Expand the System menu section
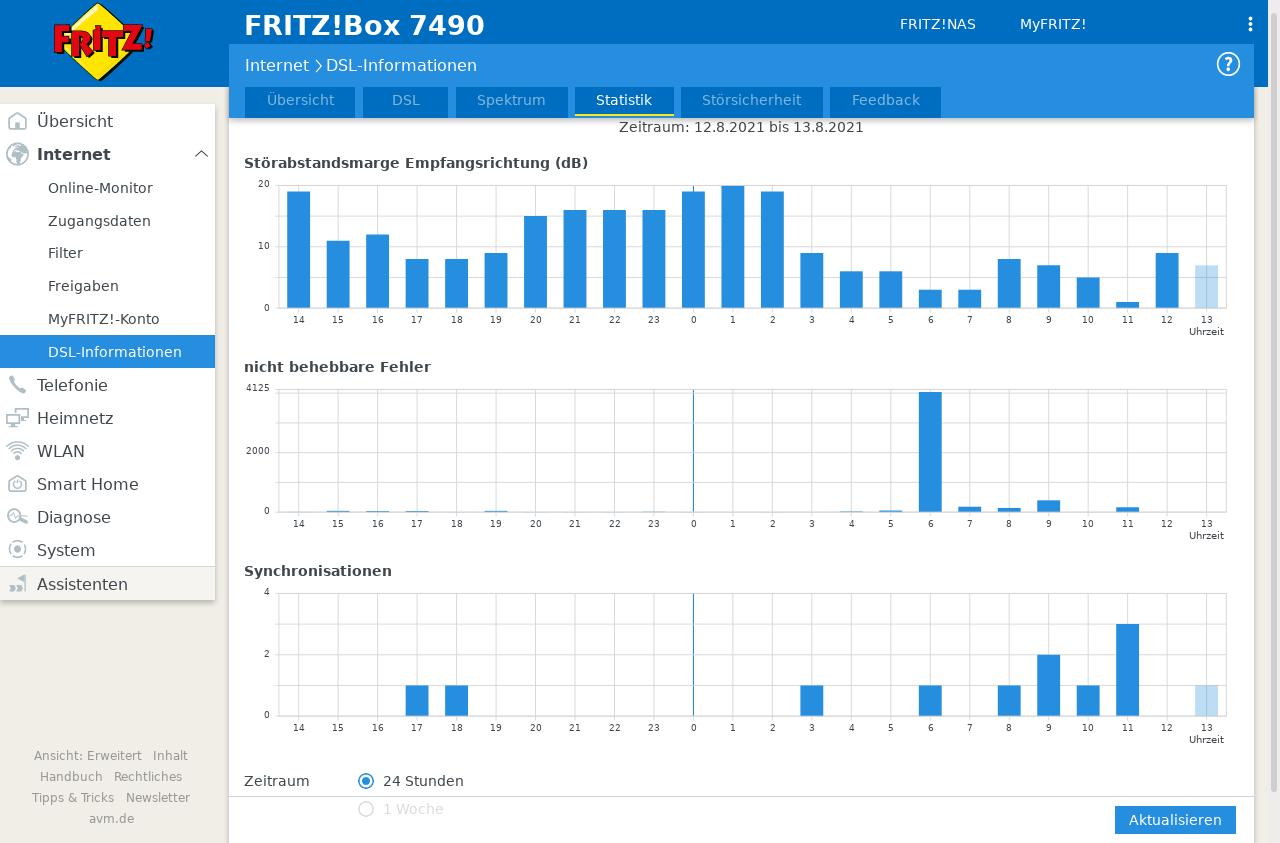Image resolution: width=1280 pixels, height=843 pixels. 66,551
